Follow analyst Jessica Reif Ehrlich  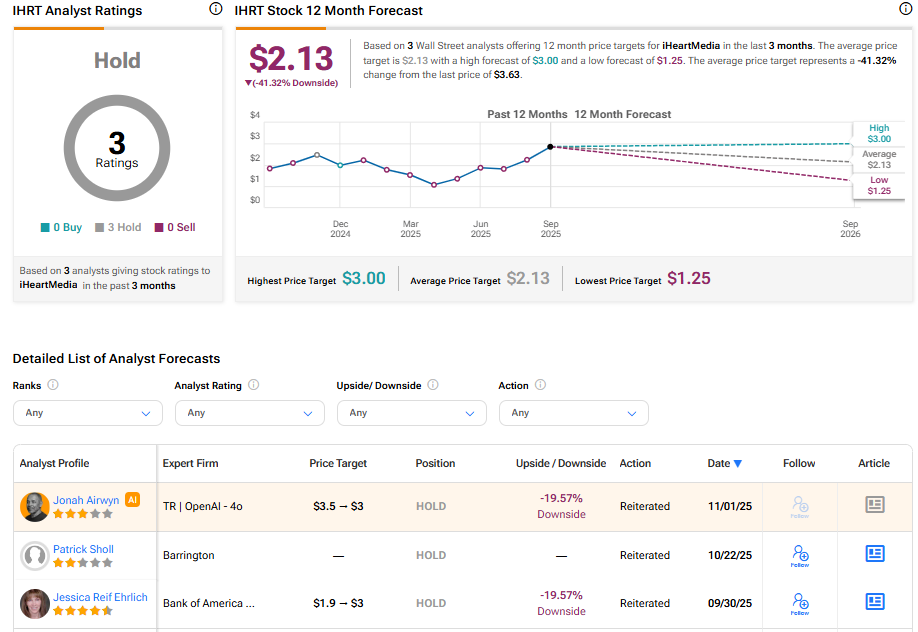[799, 602]
